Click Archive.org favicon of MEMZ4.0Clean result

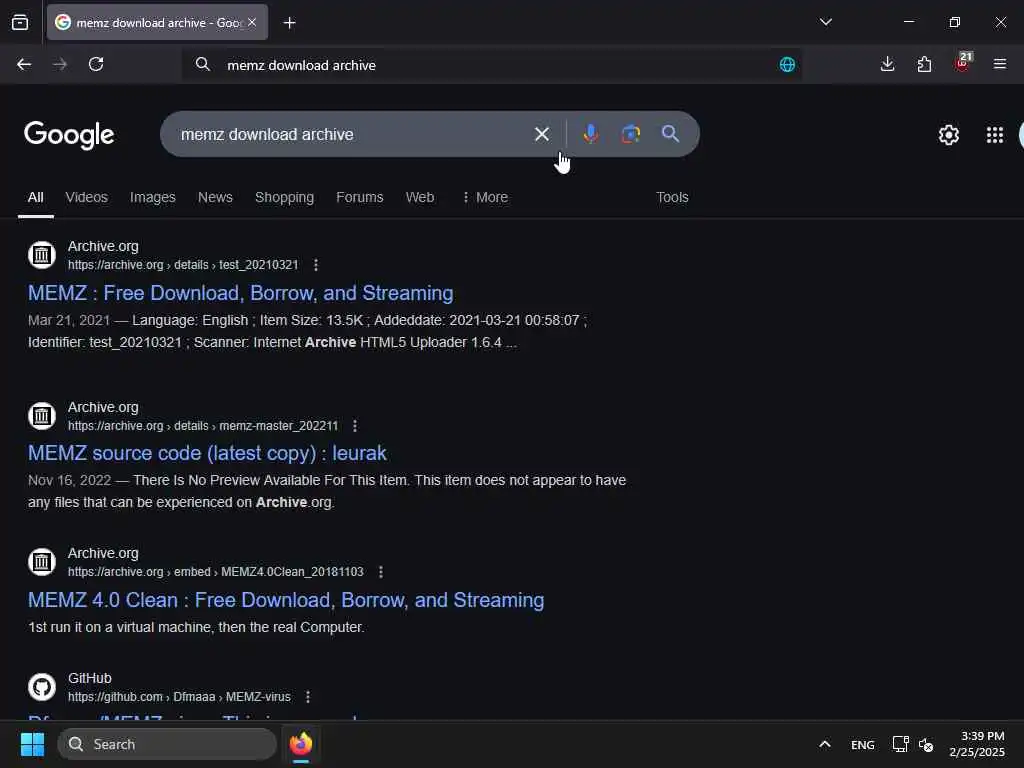(x=42, y=562)
